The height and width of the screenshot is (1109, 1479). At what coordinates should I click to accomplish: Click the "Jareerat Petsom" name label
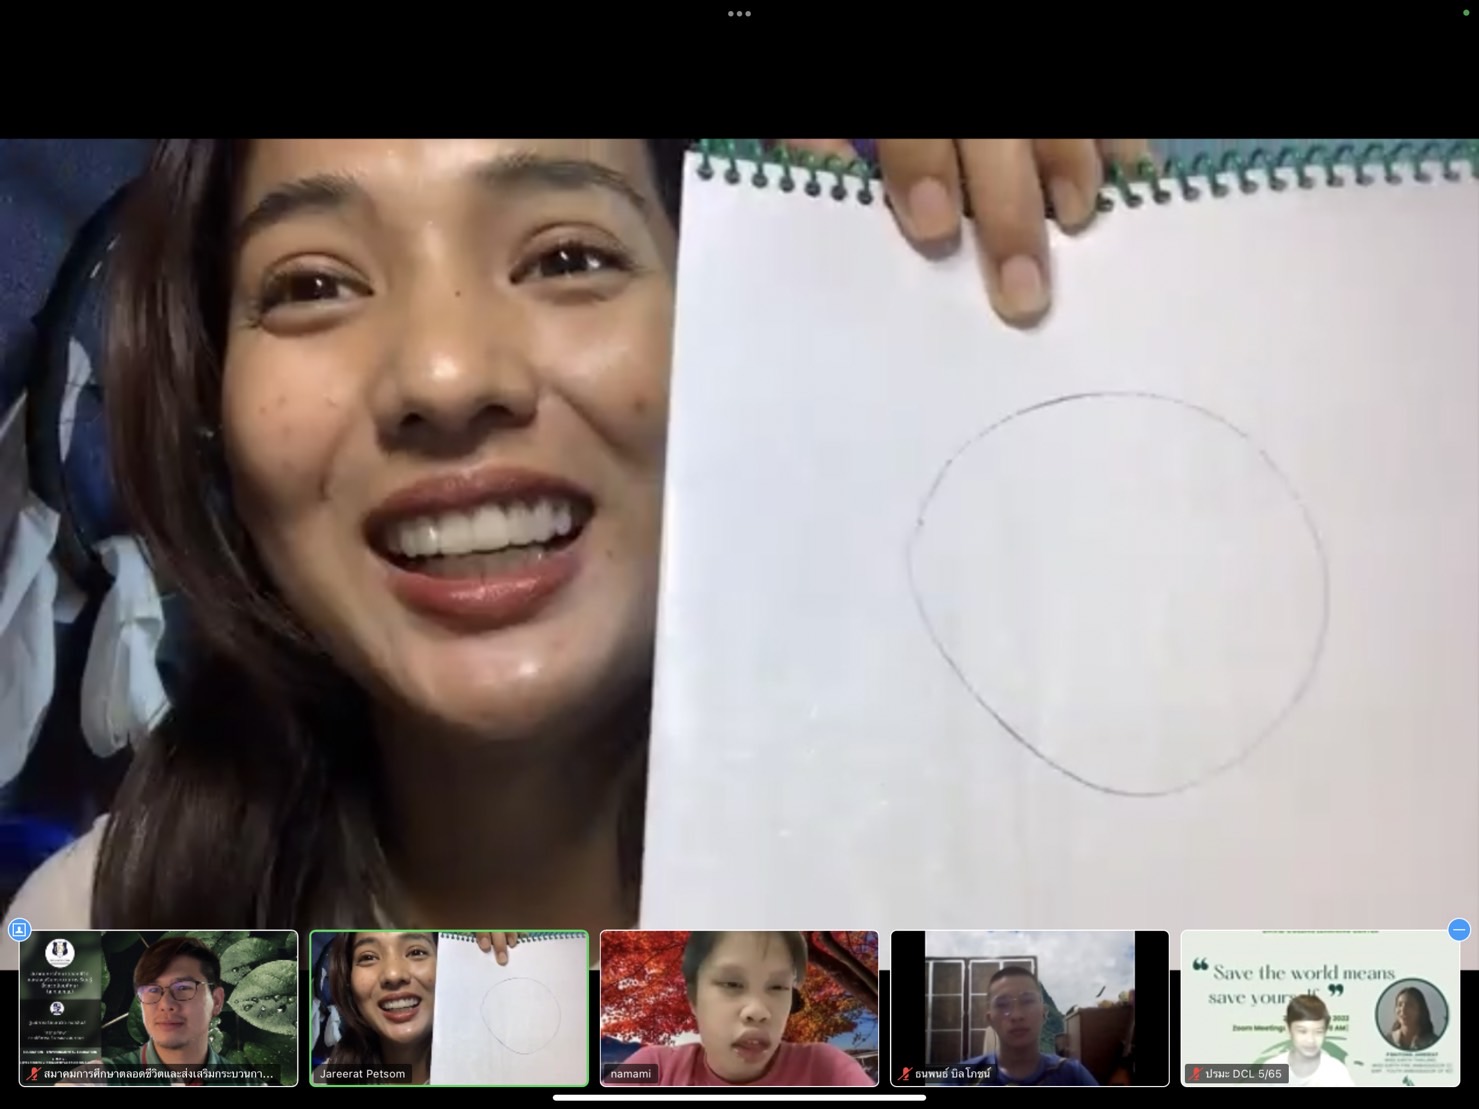(362, 1074)
